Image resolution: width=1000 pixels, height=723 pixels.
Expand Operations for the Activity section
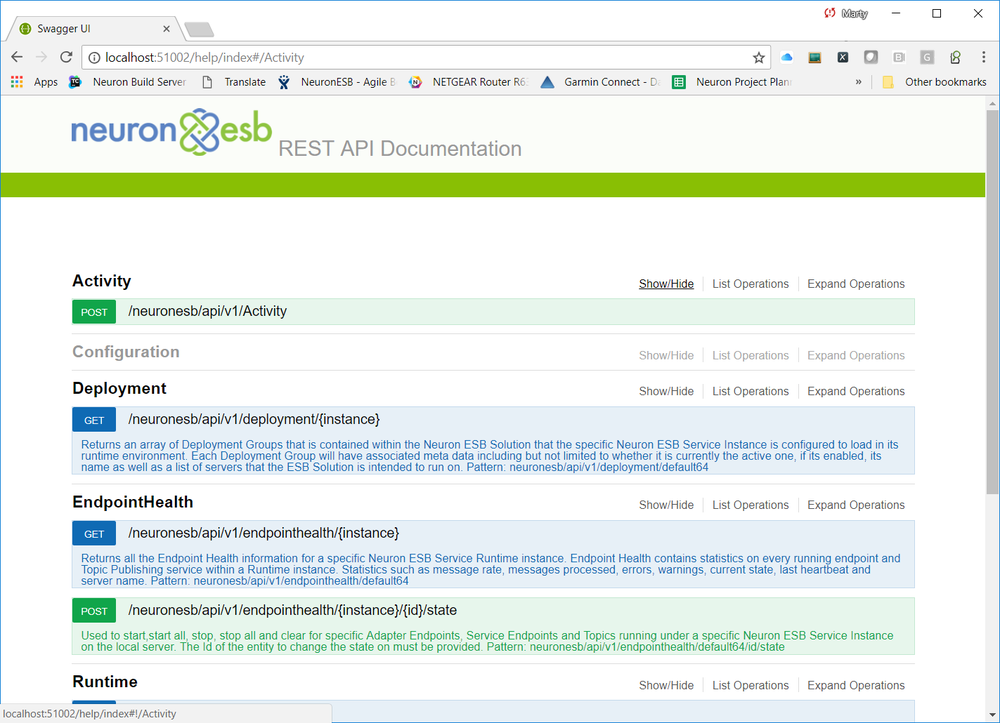(856, 284)
